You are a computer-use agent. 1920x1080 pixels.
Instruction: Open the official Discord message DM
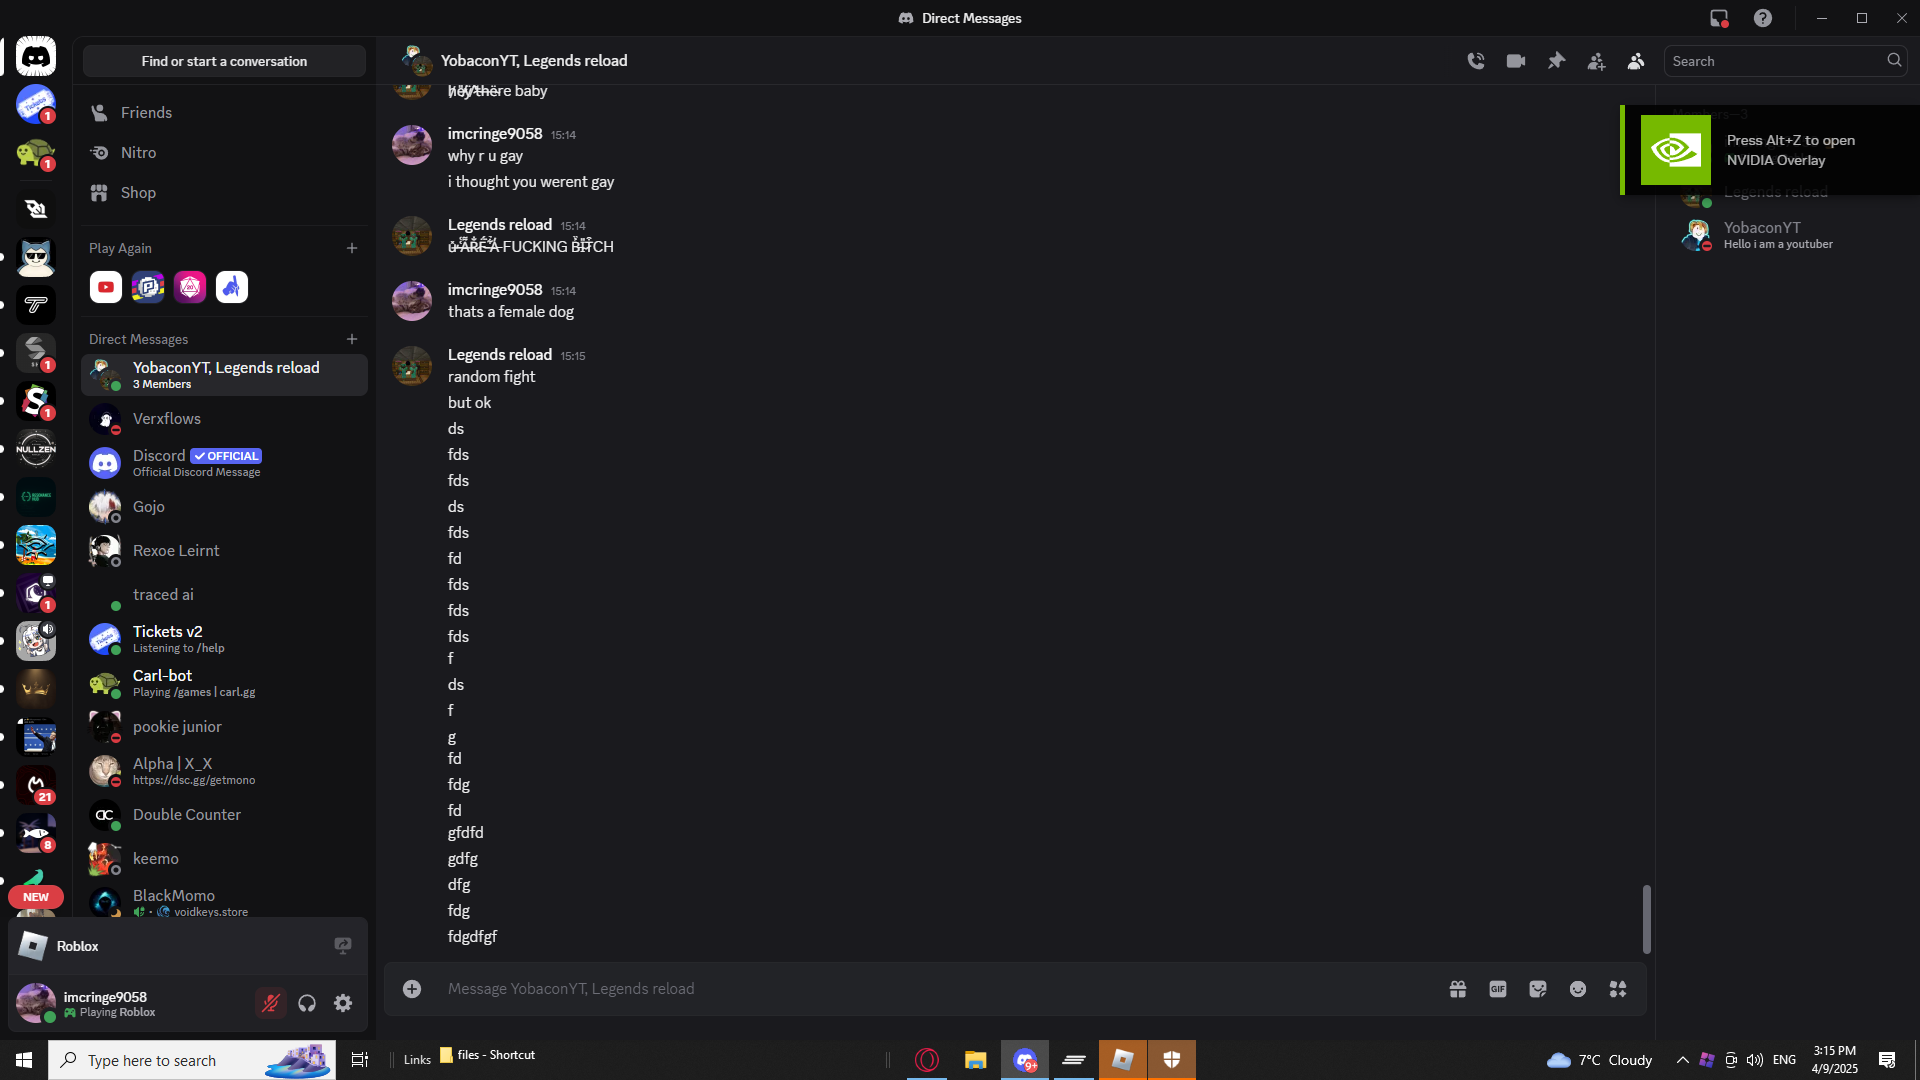[224, 463]
